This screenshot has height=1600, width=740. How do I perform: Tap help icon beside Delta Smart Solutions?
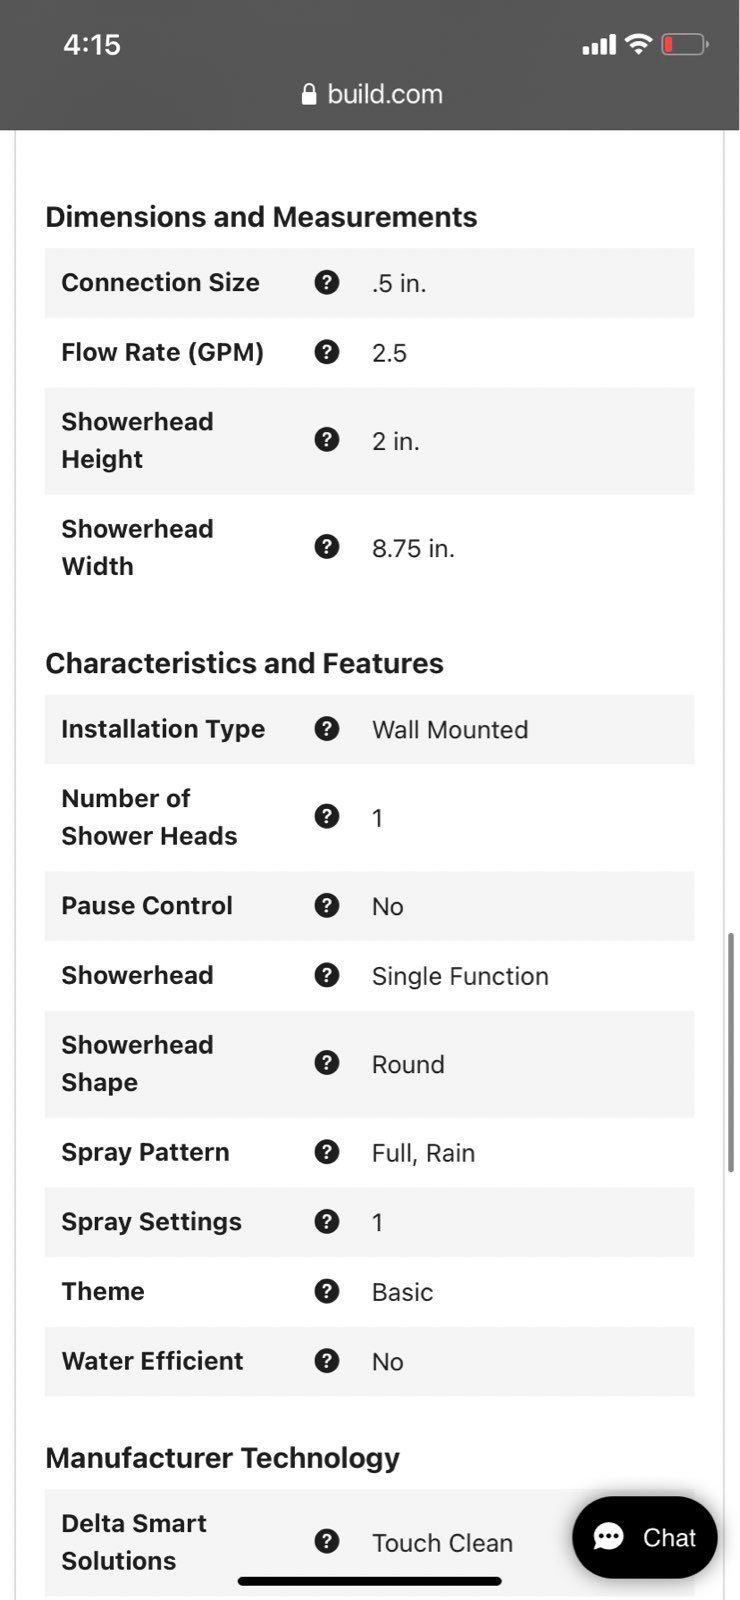[327, 1542]
